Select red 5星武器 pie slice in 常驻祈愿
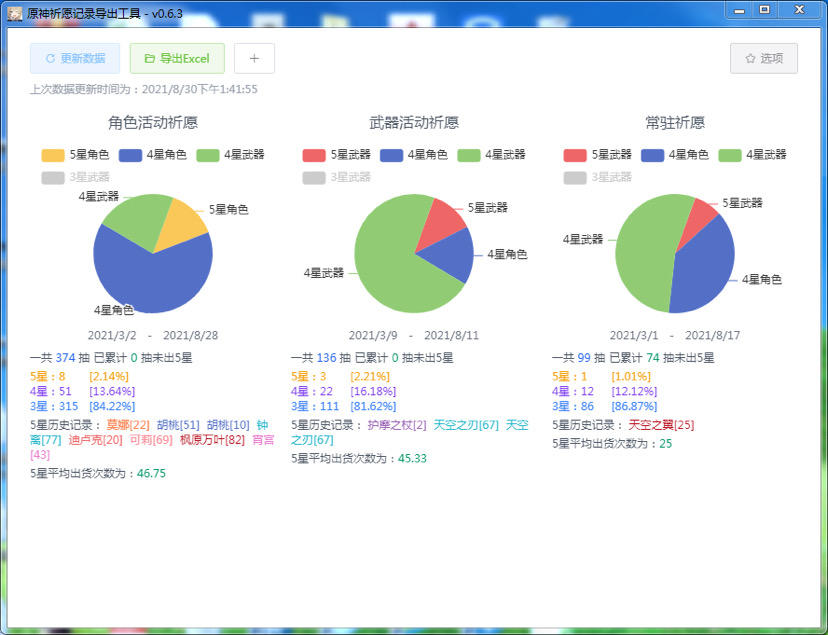This screenshot has height=635, width=828. tap(697, 219)
